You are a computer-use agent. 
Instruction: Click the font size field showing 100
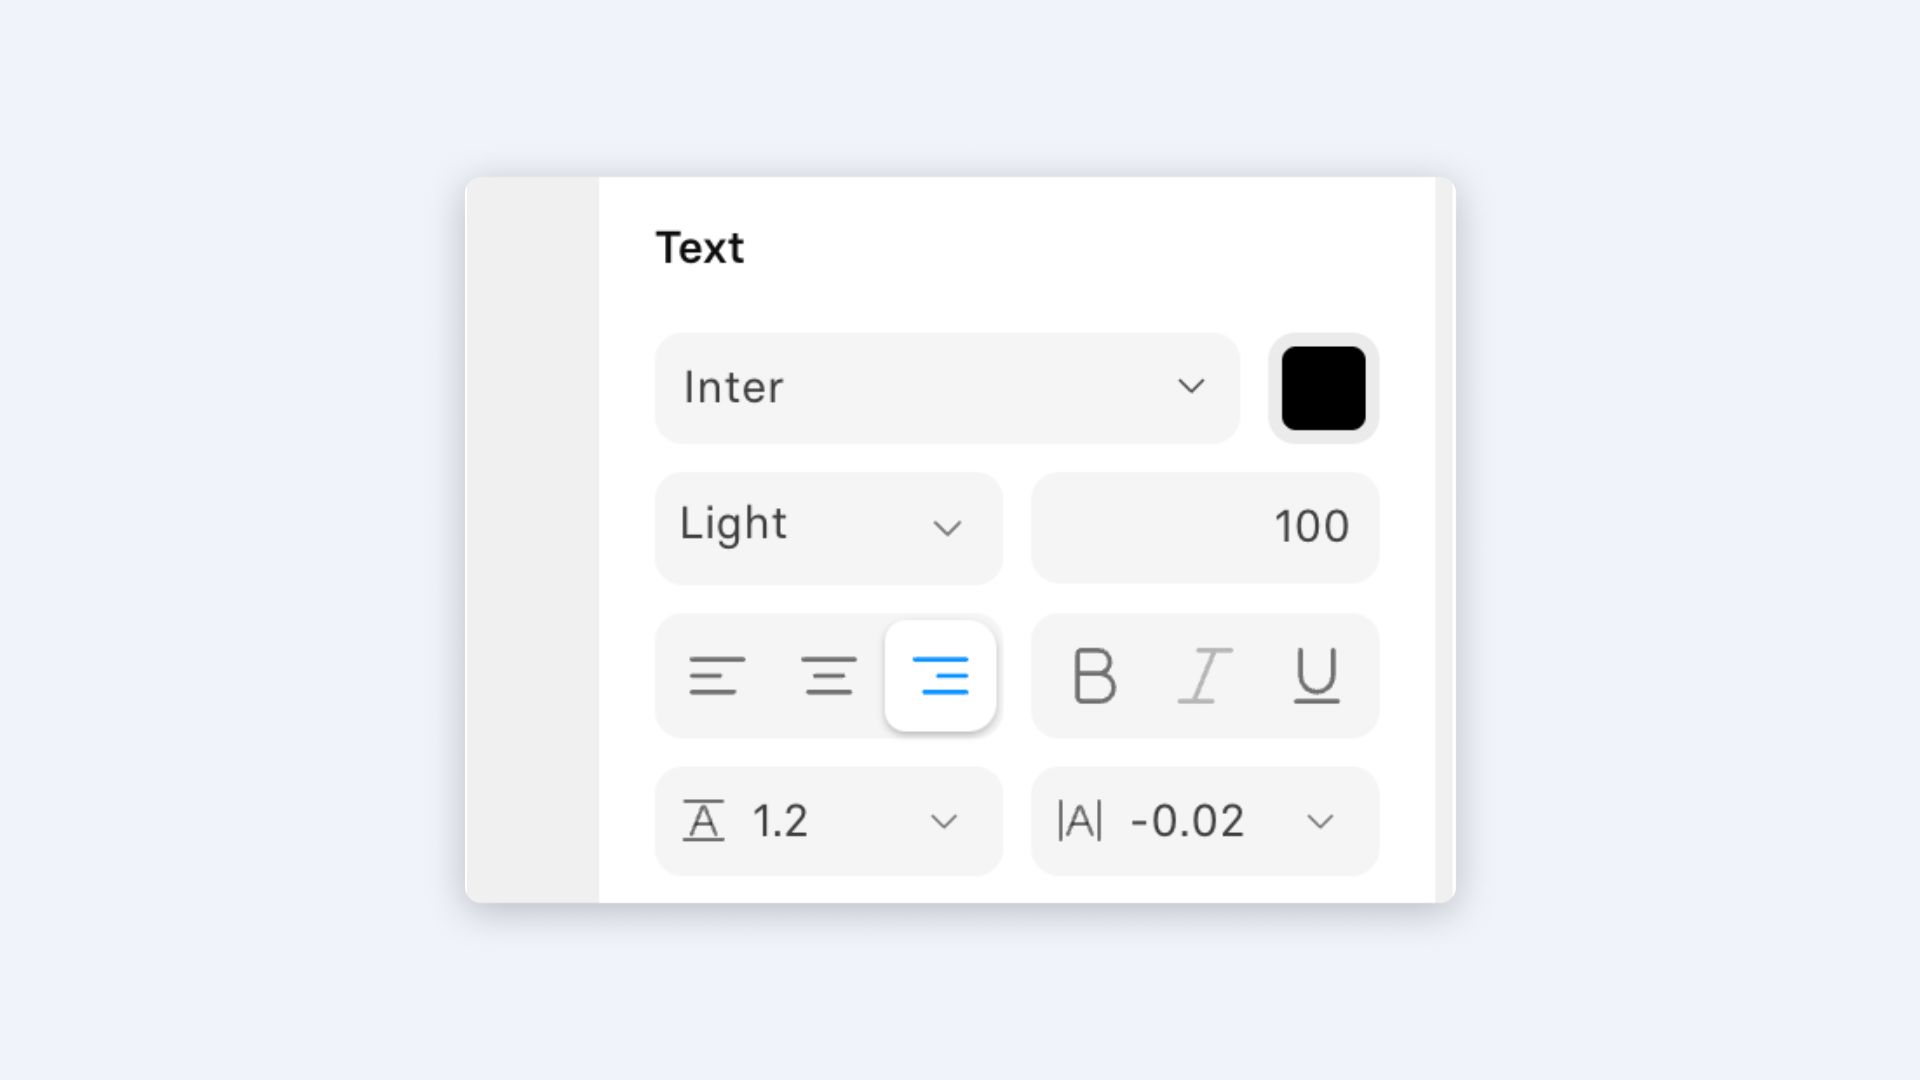point(1205,528)
